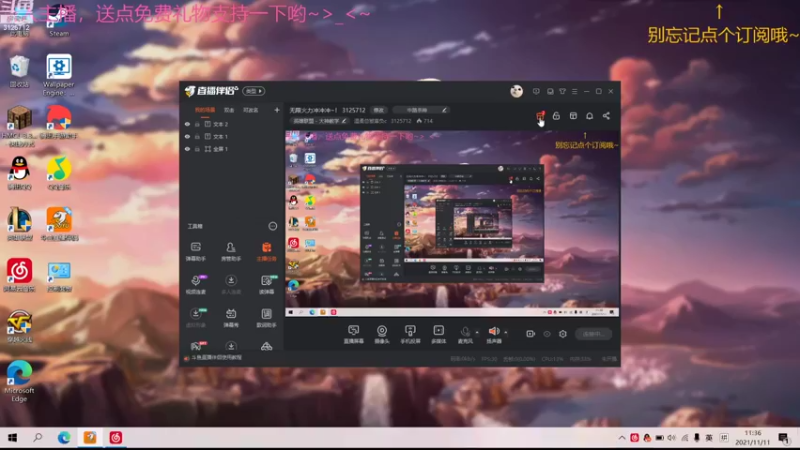Open NetEase Cloud Music from the taskbar

coord(116,438)
